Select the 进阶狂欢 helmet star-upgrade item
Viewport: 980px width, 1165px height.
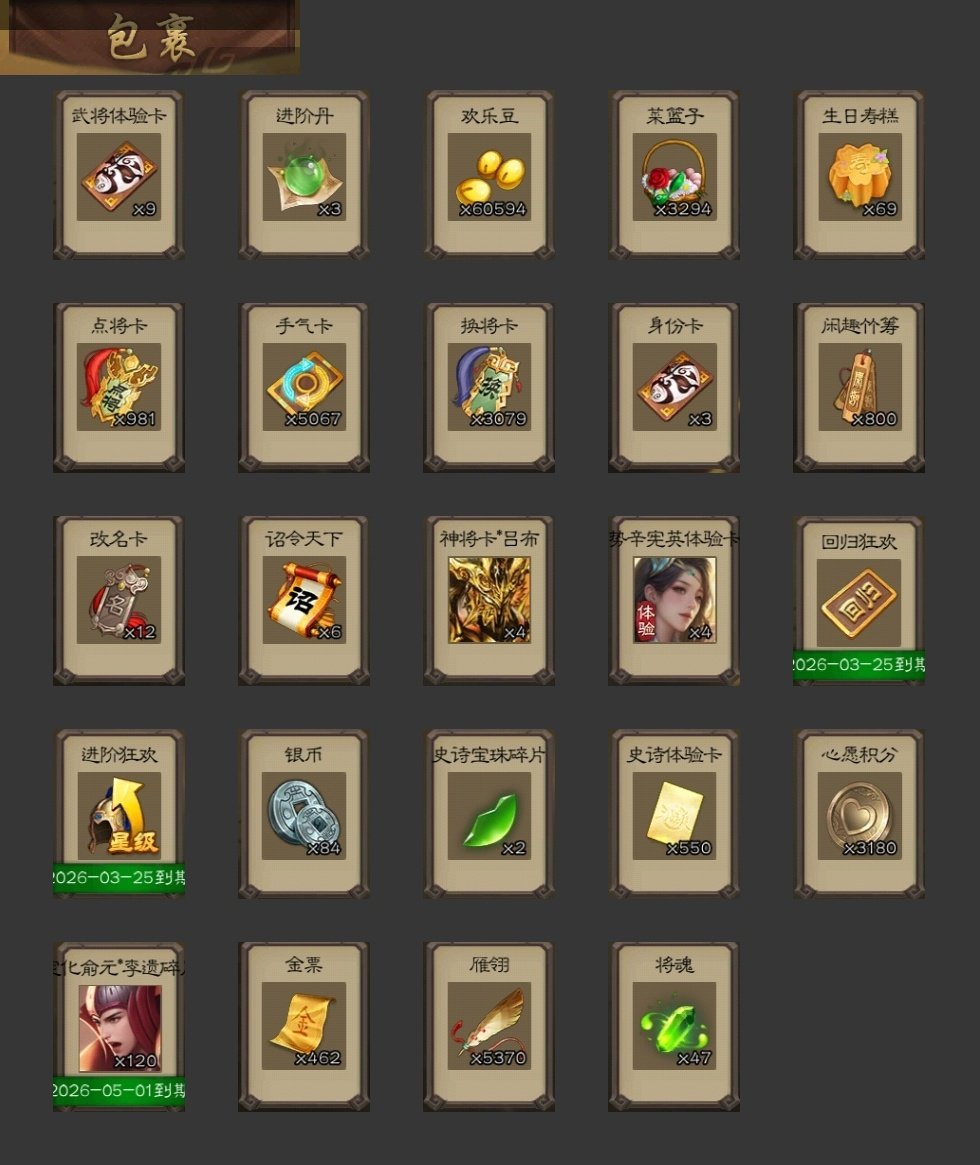(x=119, y=814)
